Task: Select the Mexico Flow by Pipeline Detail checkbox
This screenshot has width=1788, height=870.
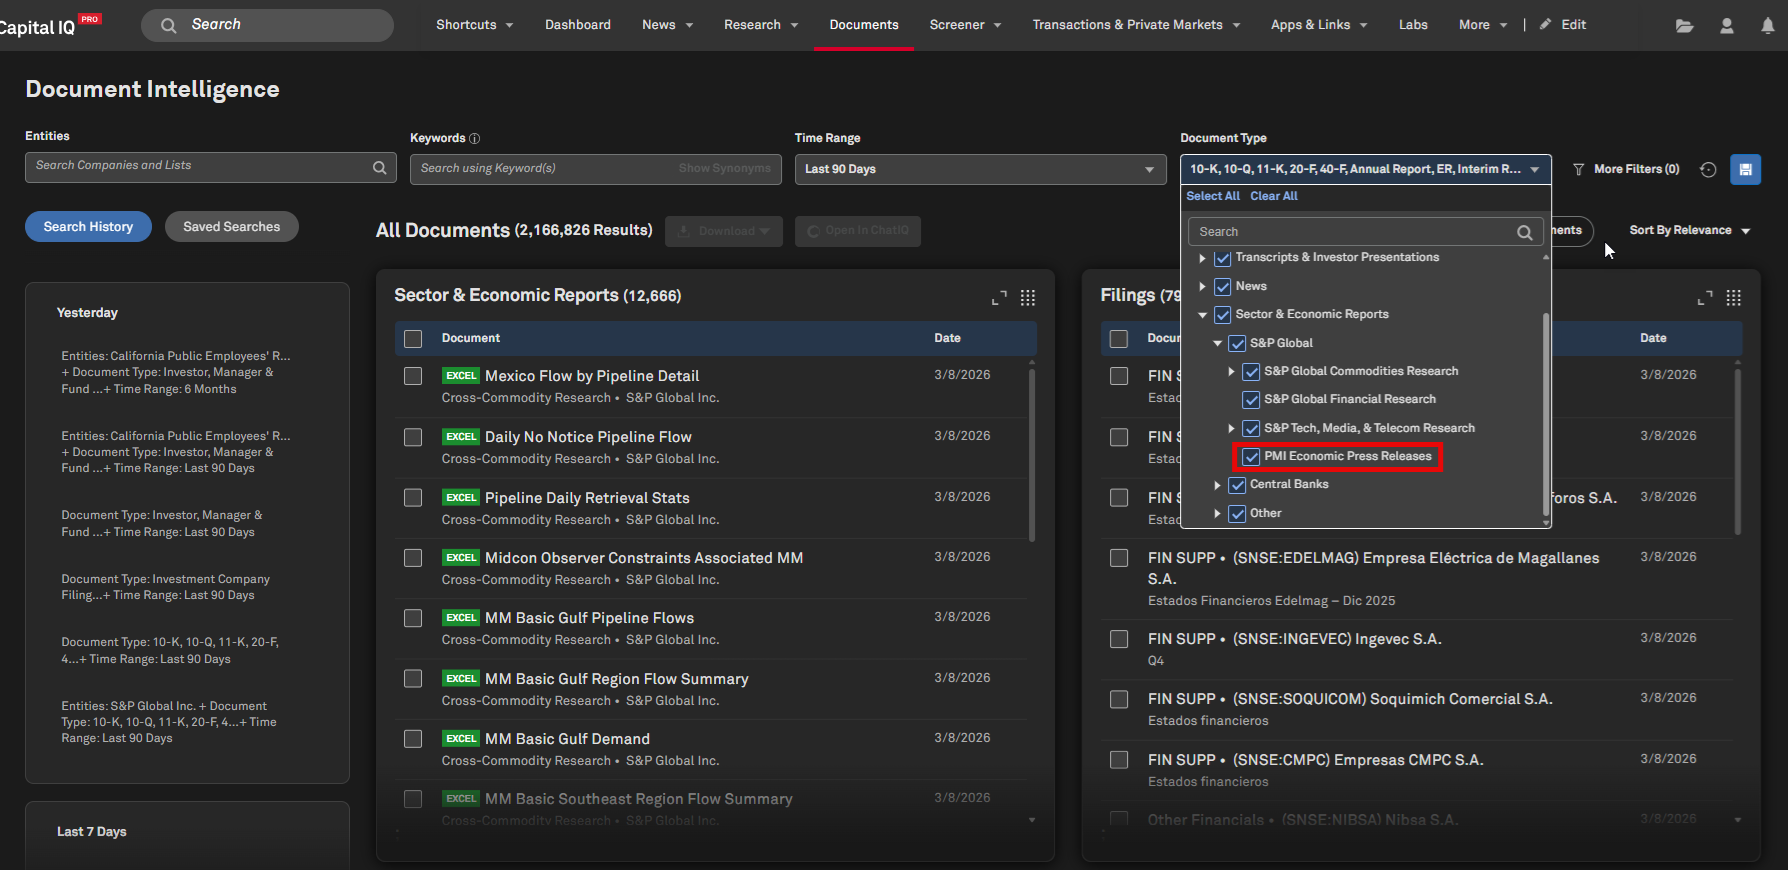Action: click(x=413, y=376)
